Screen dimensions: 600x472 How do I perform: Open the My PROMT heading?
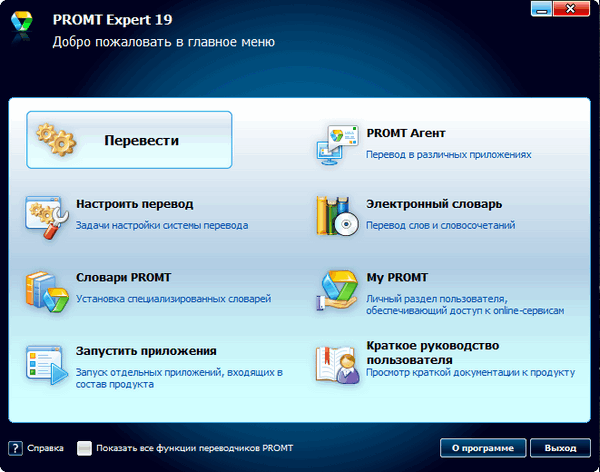click(x=397, y=278)
